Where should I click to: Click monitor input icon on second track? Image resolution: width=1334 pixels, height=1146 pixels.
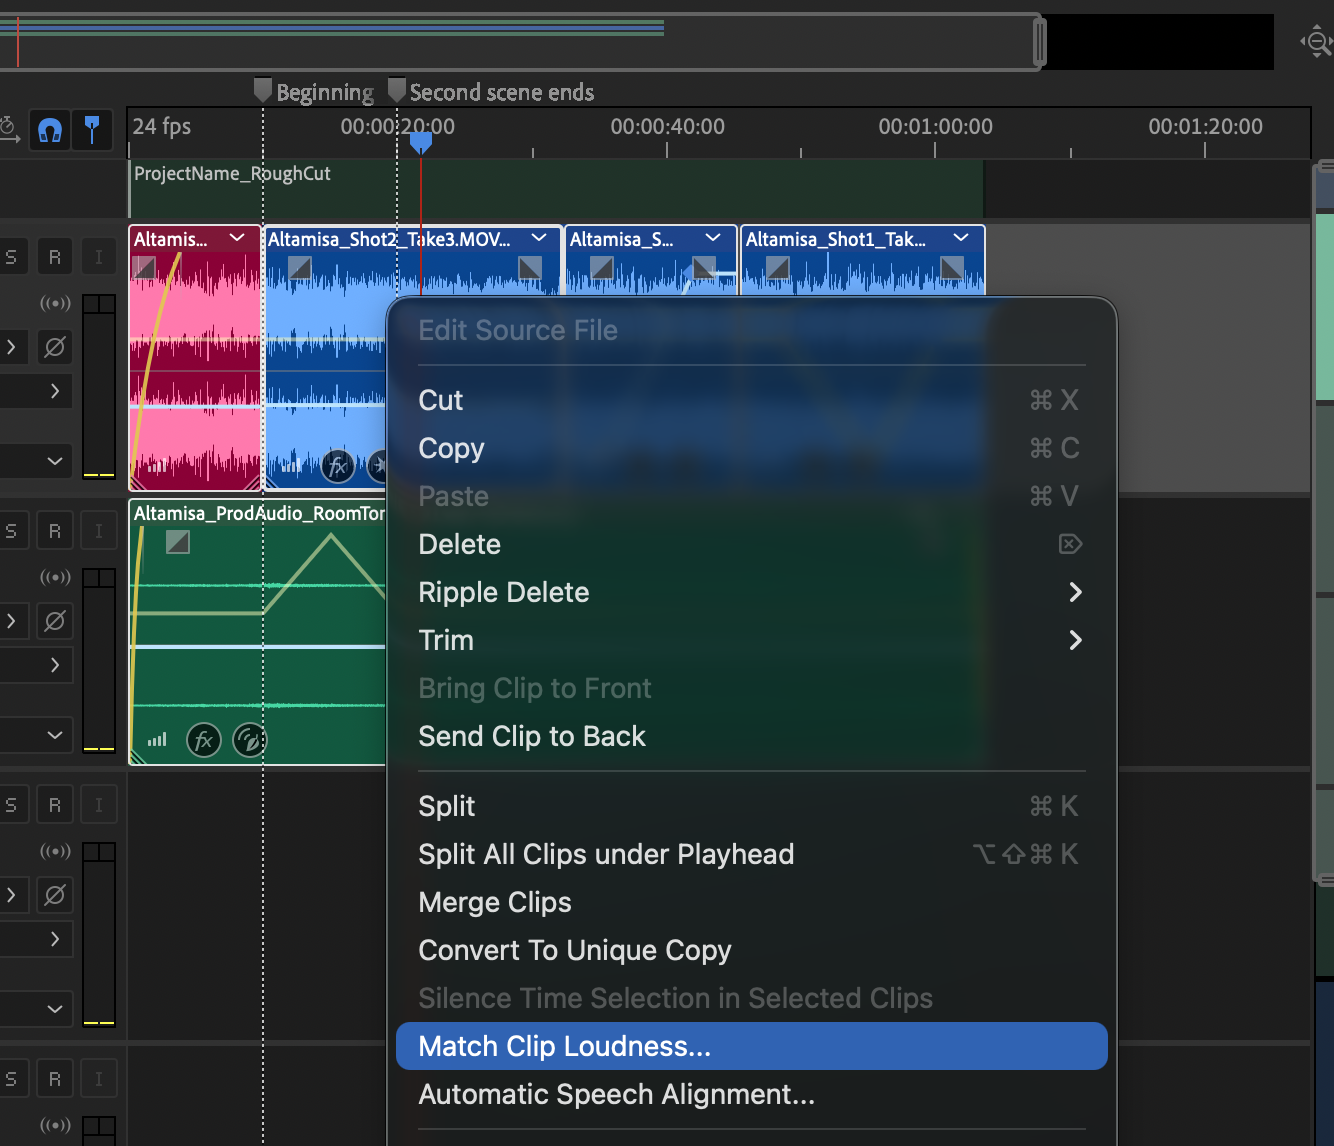98,531
